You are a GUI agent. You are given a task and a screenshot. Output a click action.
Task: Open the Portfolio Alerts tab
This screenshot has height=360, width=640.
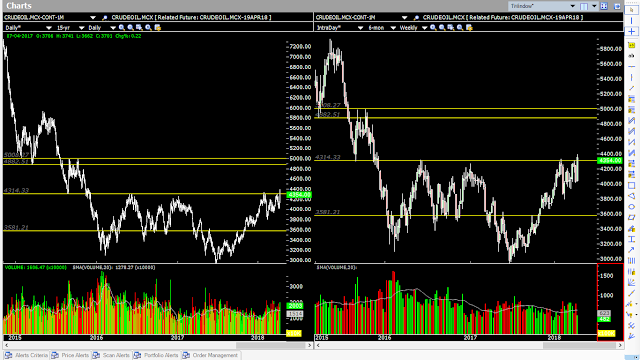pyautogui.click(x=156, y=355)
